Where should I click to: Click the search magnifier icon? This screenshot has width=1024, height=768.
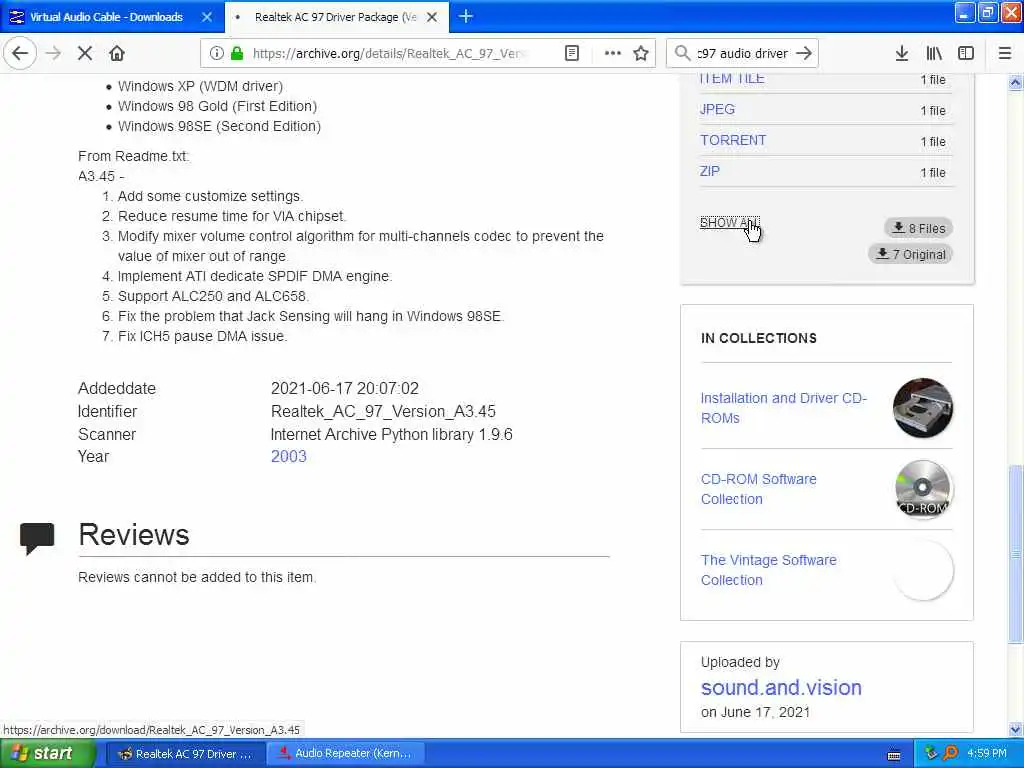[x=682, y=53]
